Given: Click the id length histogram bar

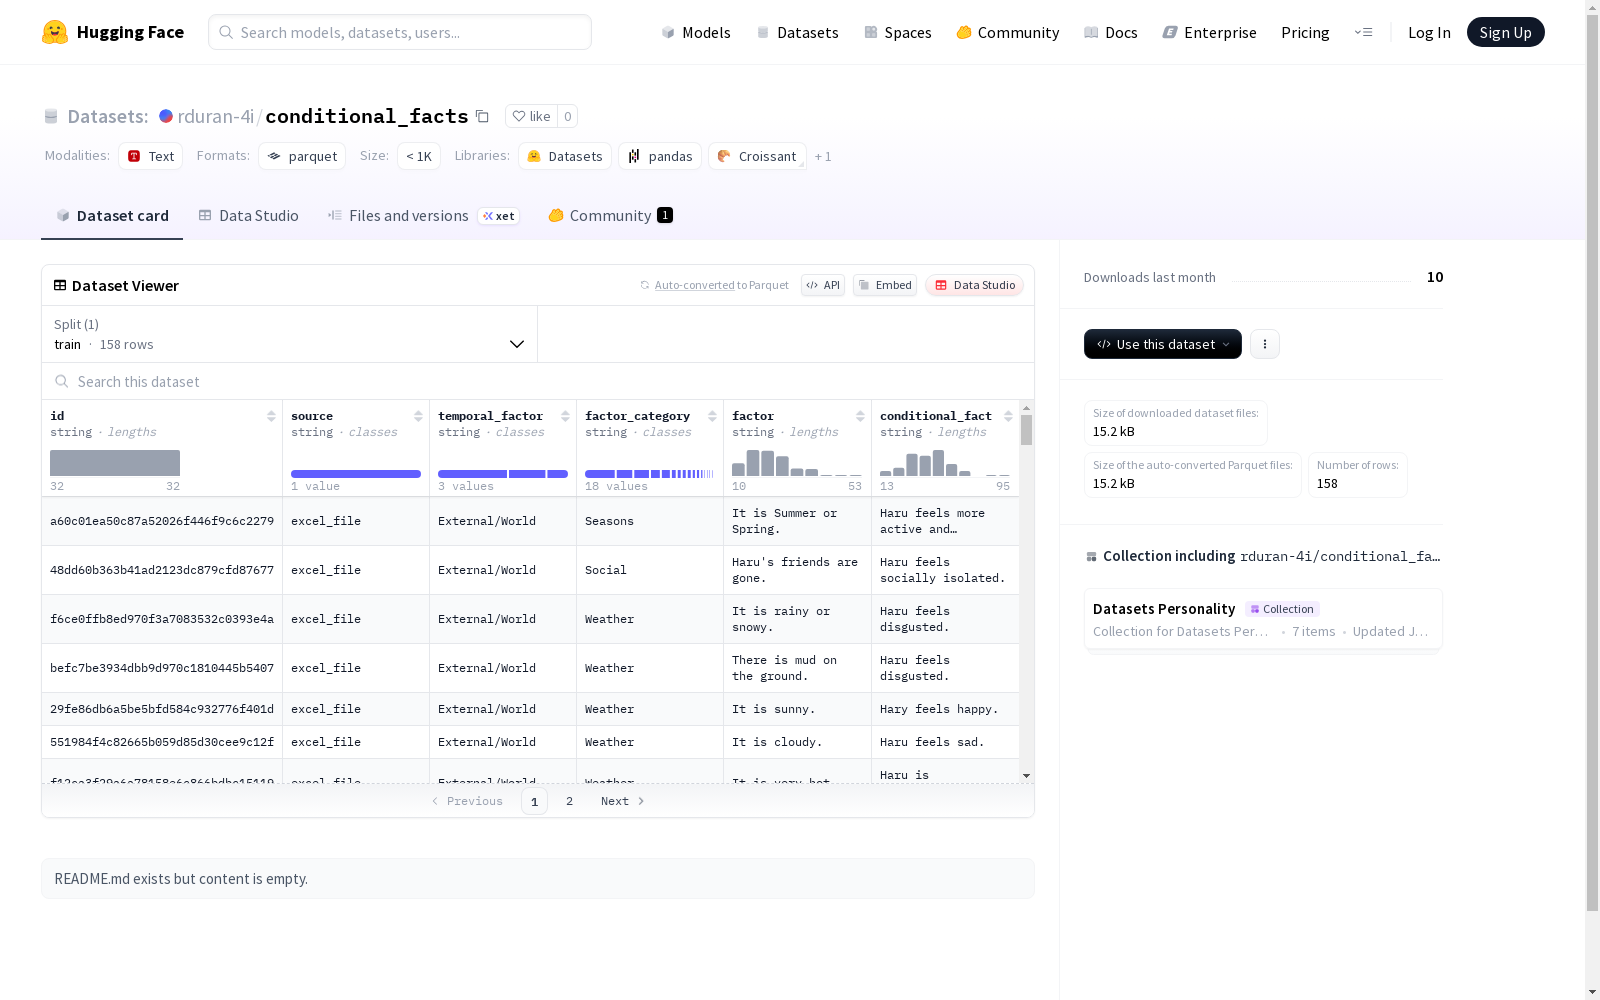Looking at the screenshot, I should click(115, 463).
